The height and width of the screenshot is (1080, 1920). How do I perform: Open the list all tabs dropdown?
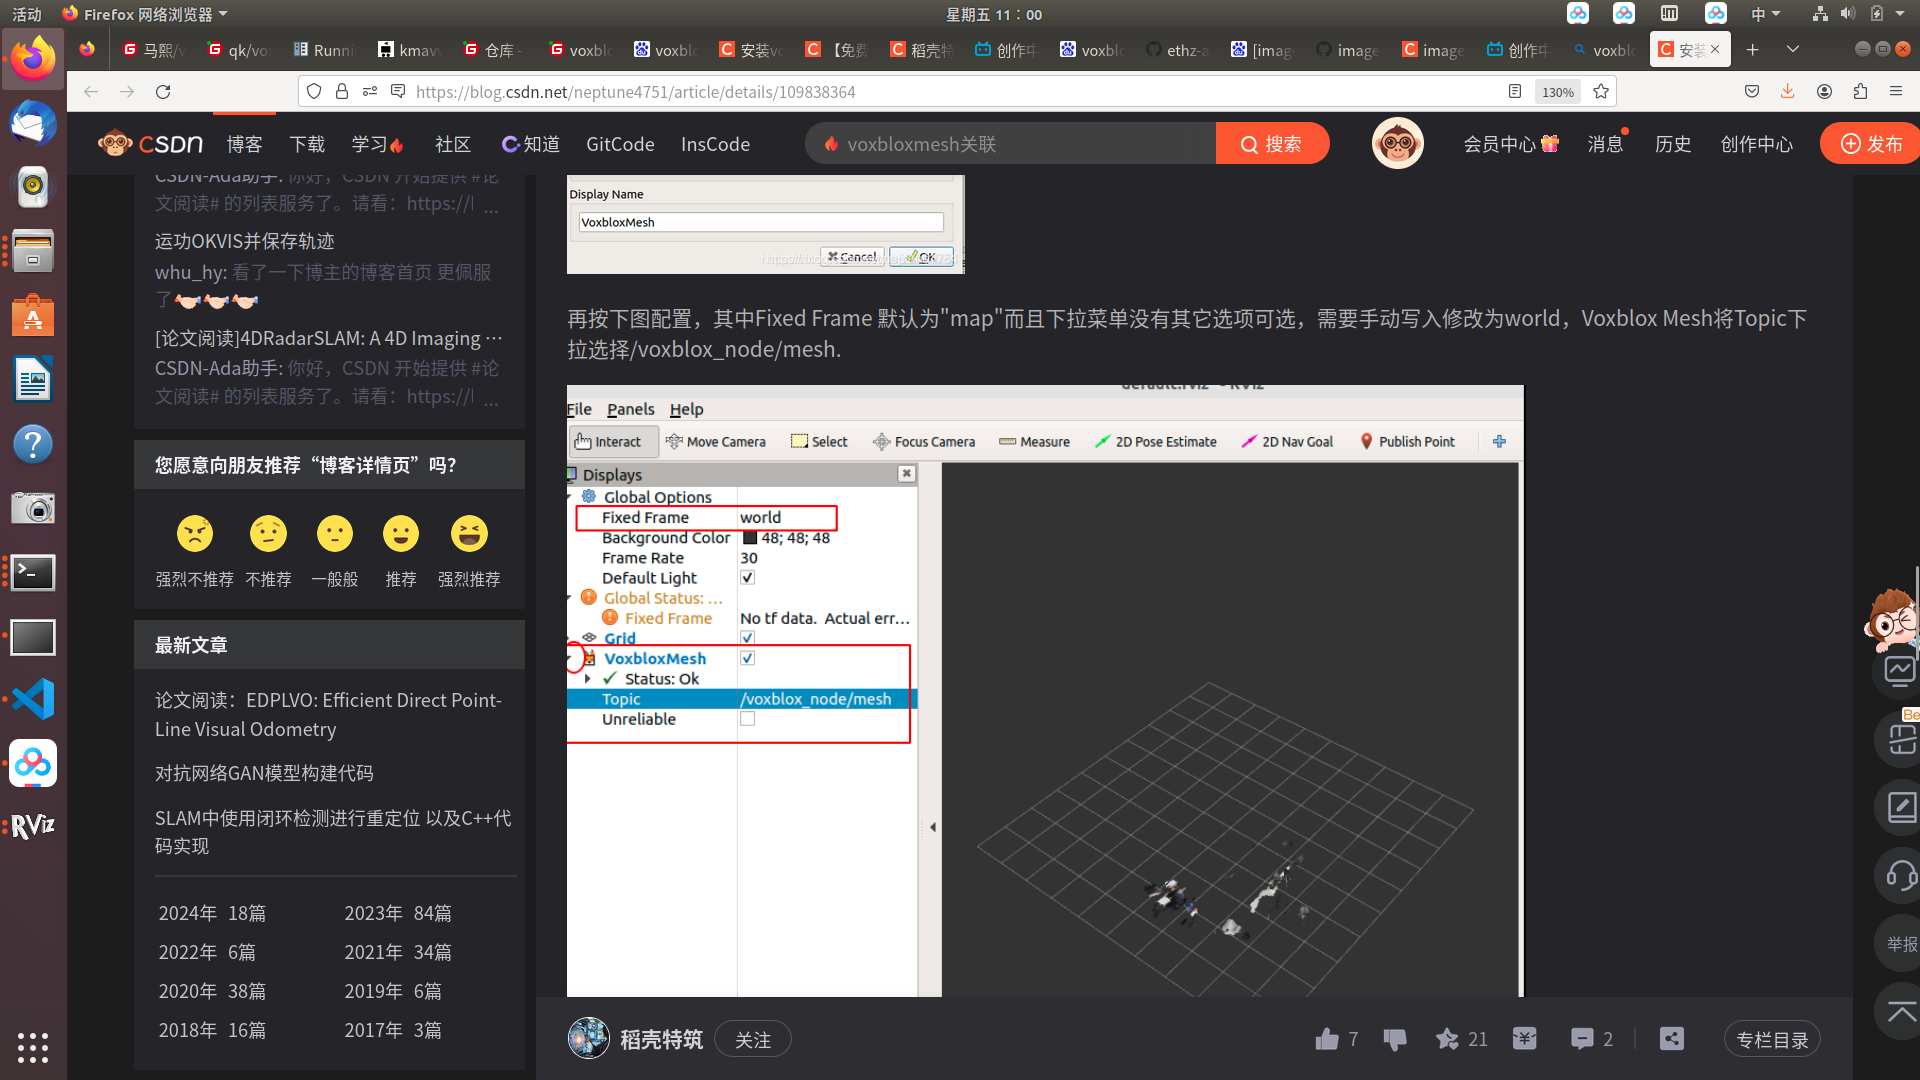coord(1793,49)
